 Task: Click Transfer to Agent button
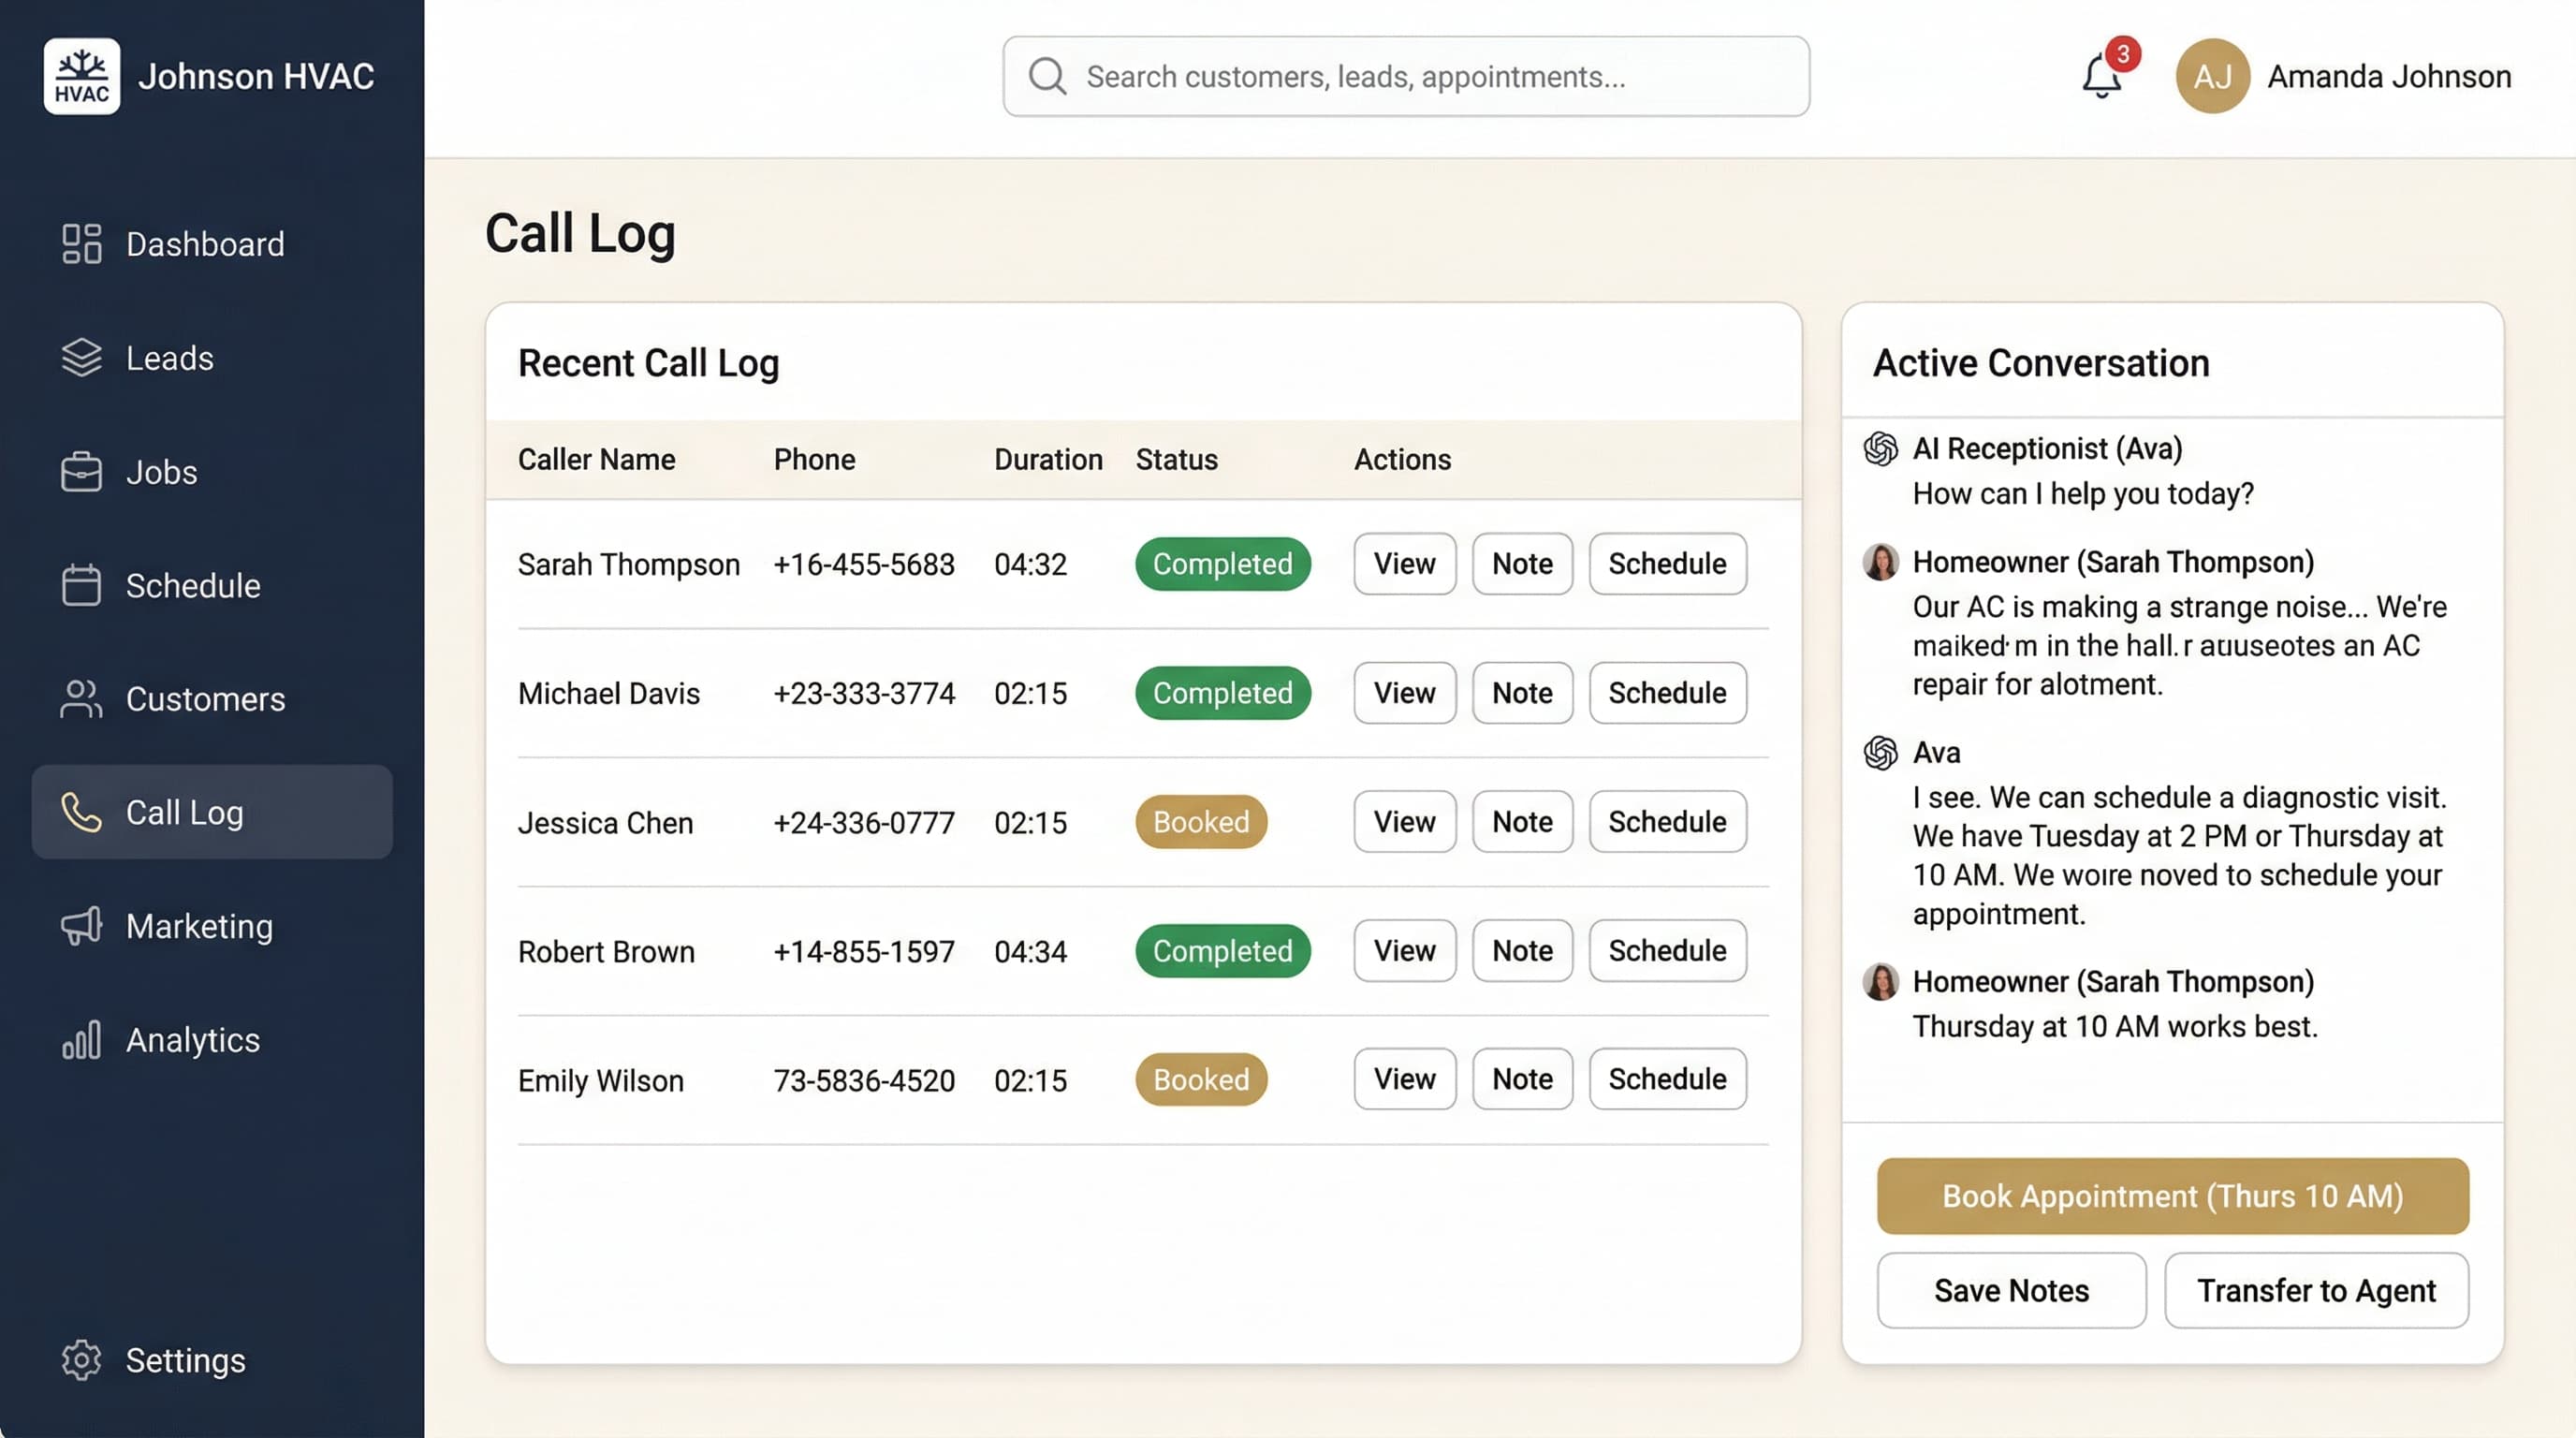[2316, 1290]
